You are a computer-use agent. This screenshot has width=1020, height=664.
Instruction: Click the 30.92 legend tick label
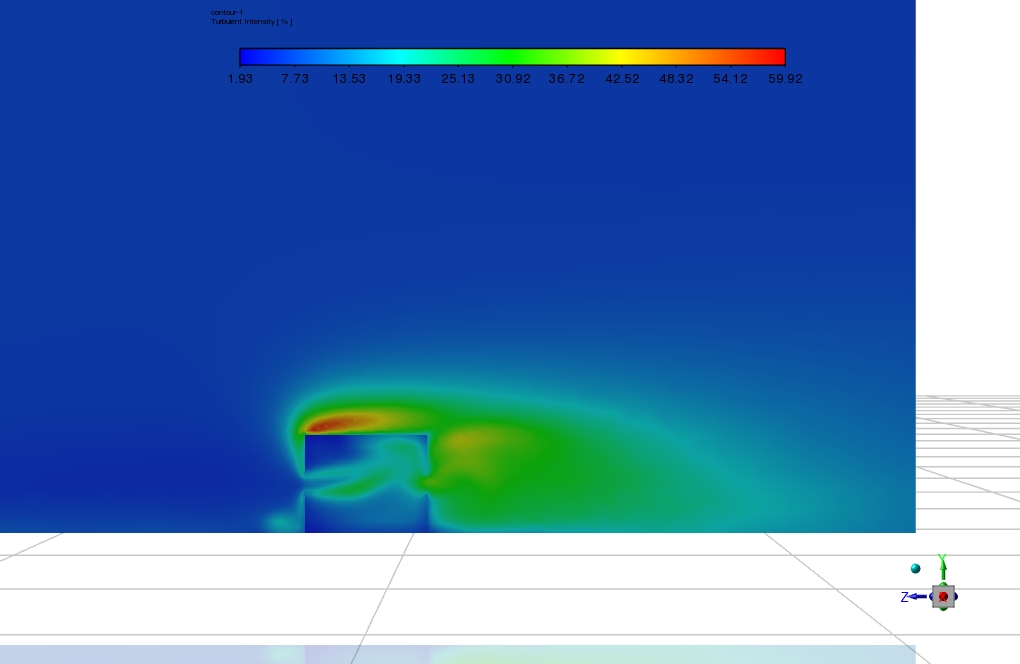click(x=513, y=79)
